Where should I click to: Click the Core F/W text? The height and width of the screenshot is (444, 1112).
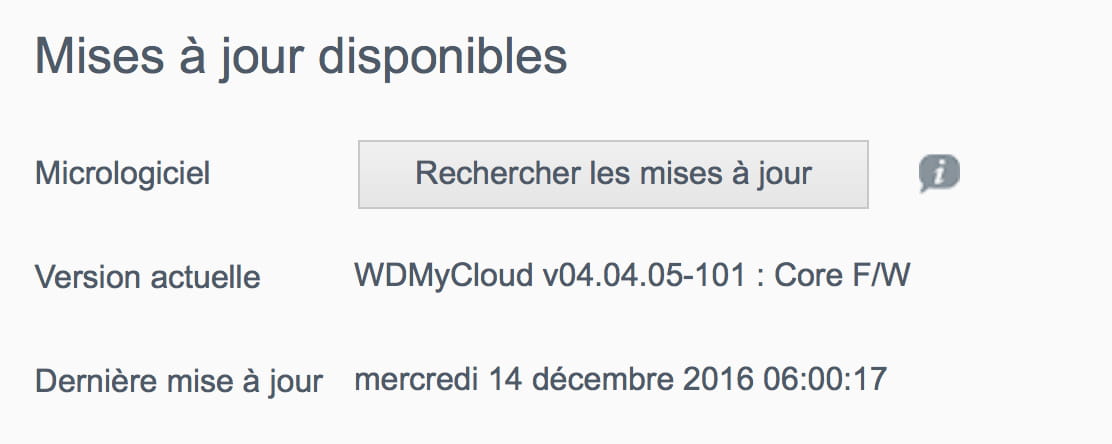(842, 275)
